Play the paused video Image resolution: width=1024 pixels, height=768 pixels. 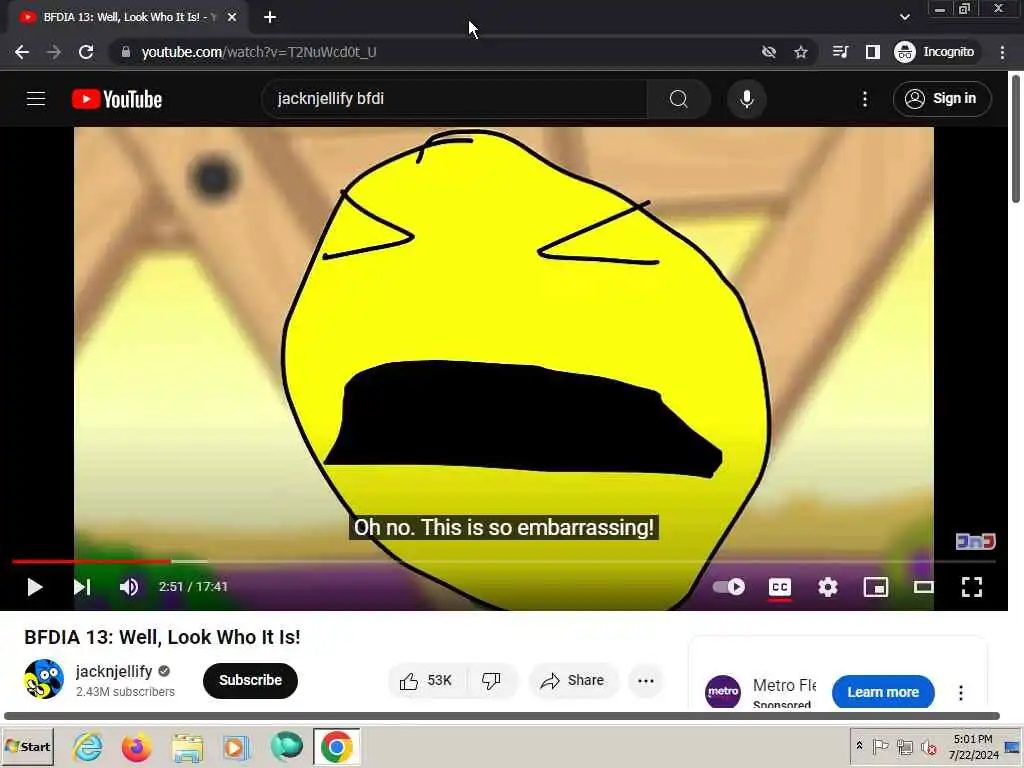(35, 587)
